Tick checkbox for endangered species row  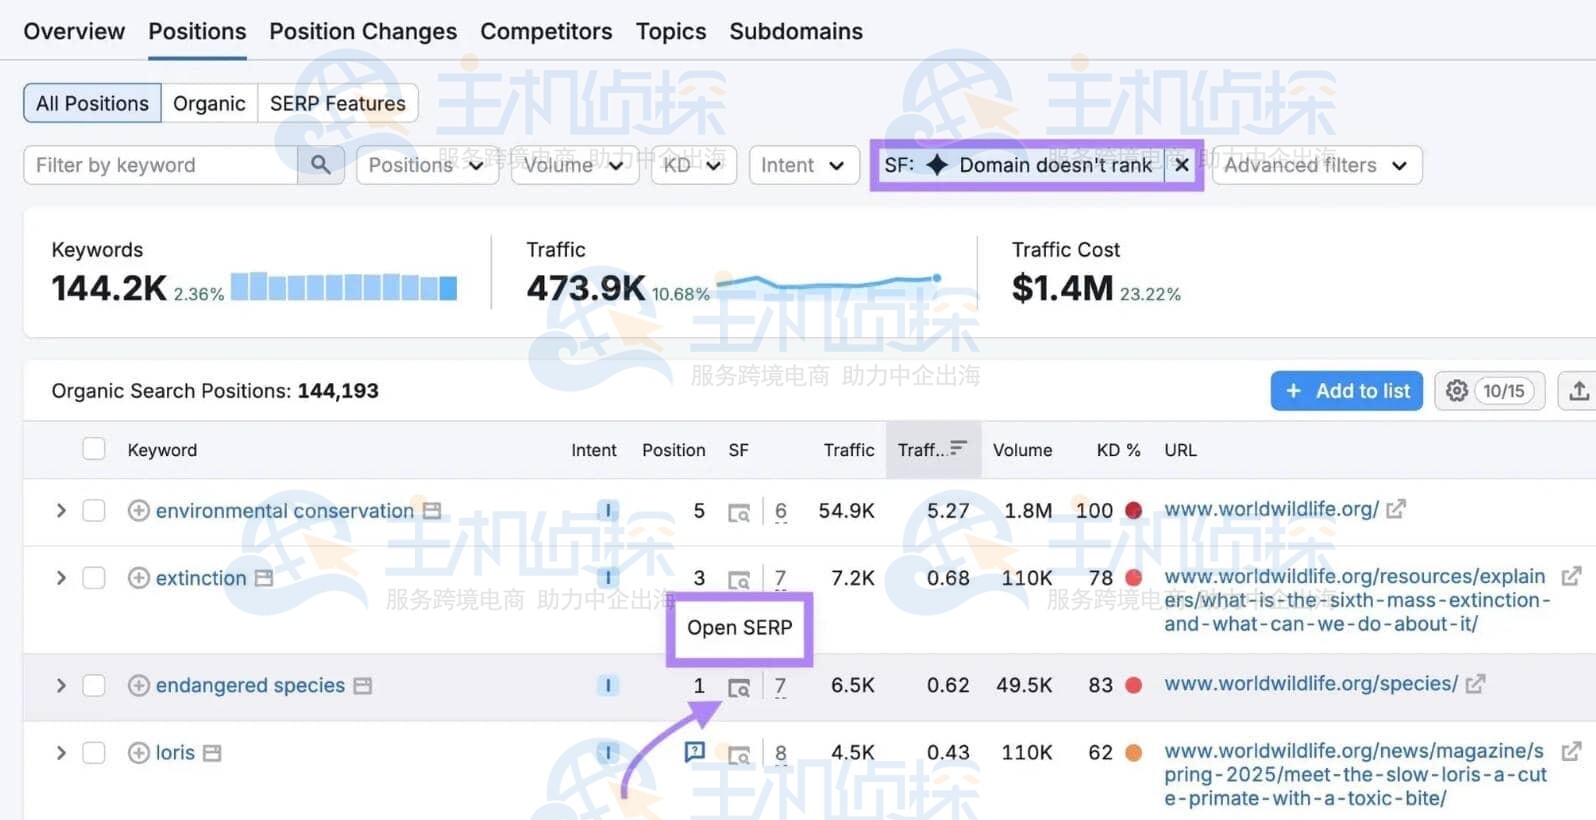coord(94,685)
